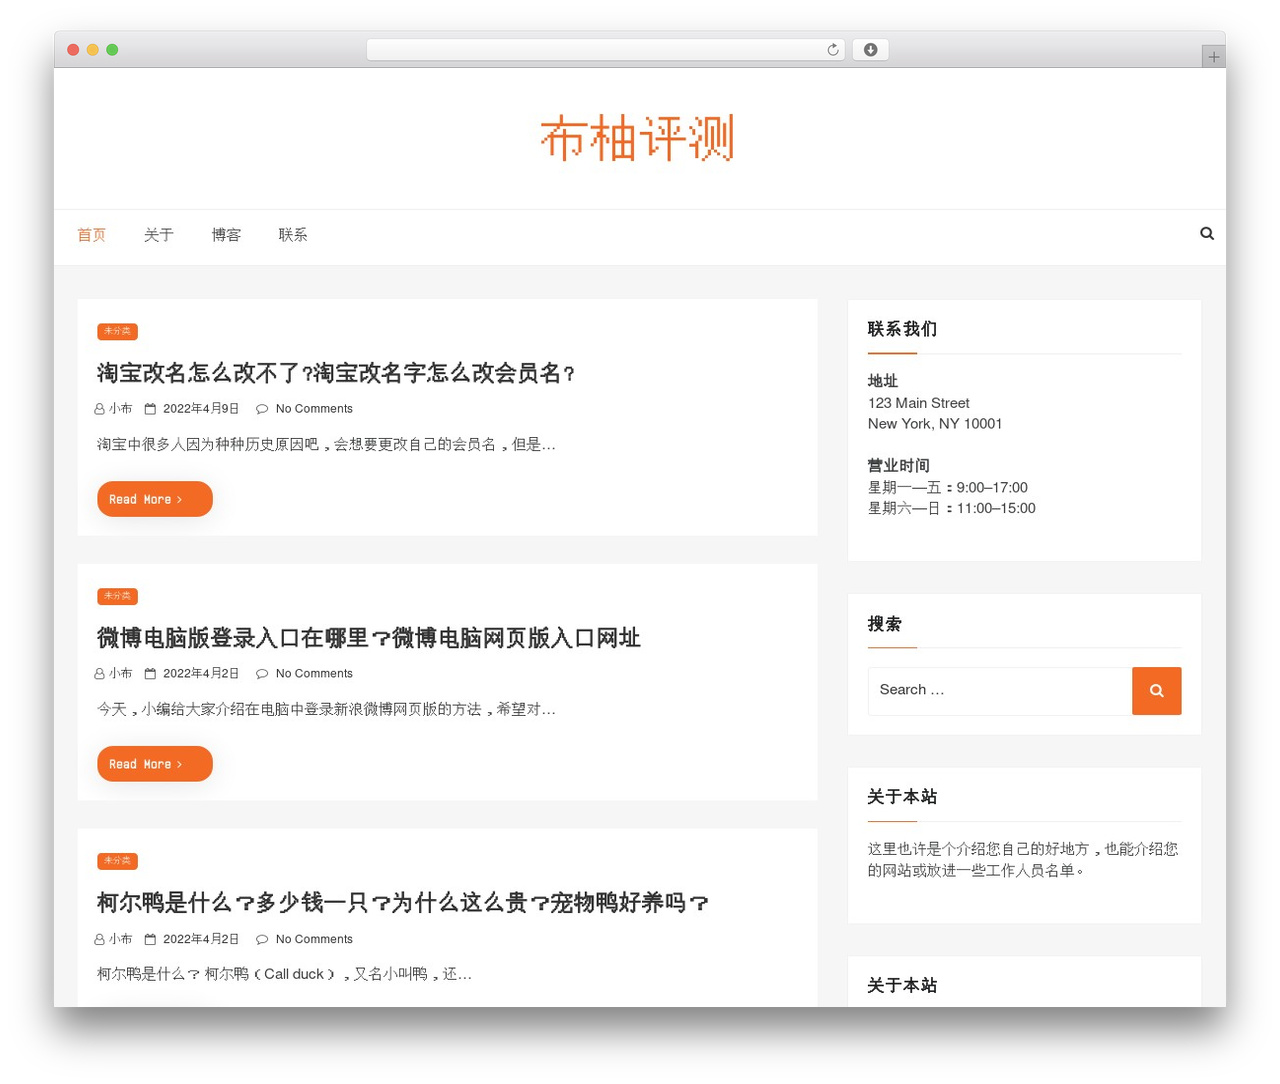Click the address text 123 Main Street
The width and height of the screenshot is (1280, 1084).
tap(919, 403)
